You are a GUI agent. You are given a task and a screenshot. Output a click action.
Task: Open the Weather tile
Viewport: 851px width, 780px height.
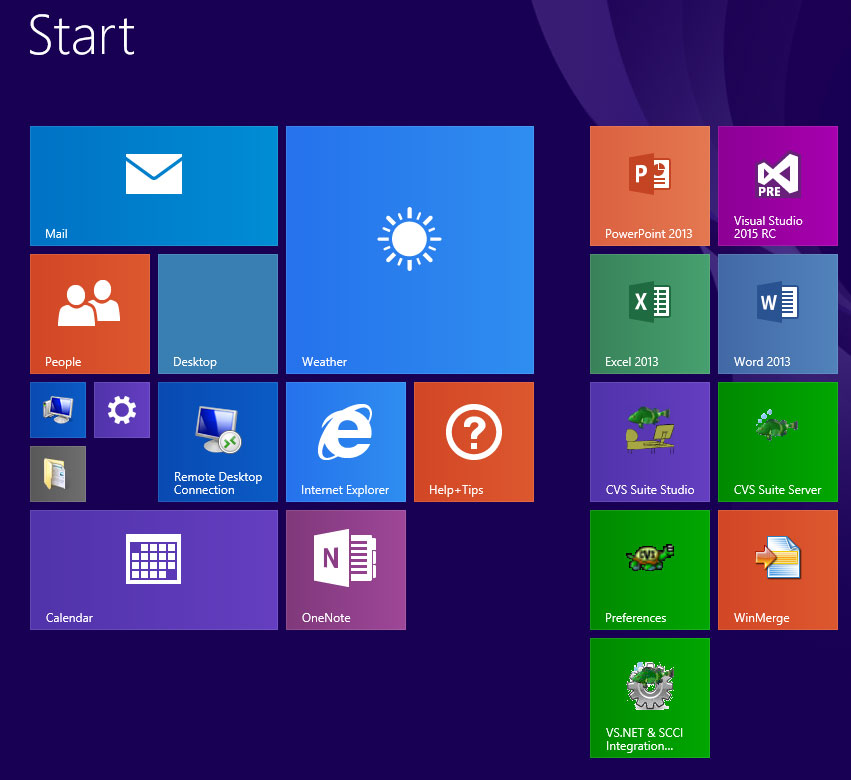pyautogui.click(x=410, y=250)
